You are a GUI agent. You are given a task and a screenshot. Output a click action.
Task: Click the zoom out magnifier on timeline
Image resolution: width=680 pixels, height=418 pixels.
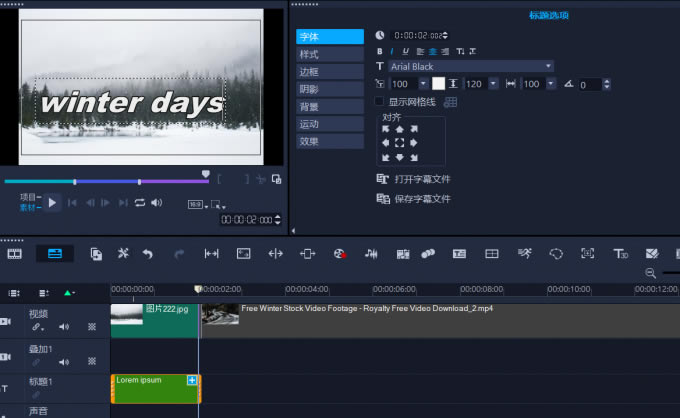tap(651, 273)
